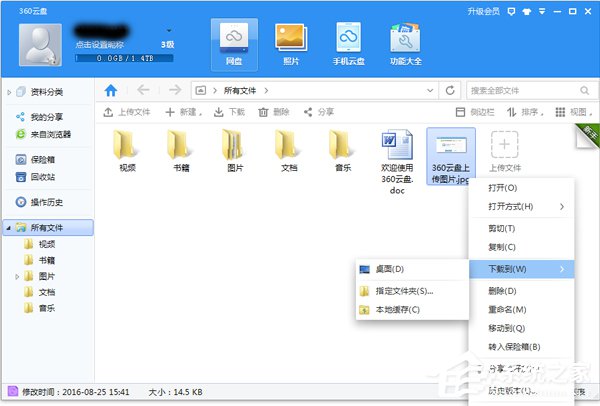Open the main menu dropdown icon in title bar
The image size is (600, 406).
click(542, 11)
